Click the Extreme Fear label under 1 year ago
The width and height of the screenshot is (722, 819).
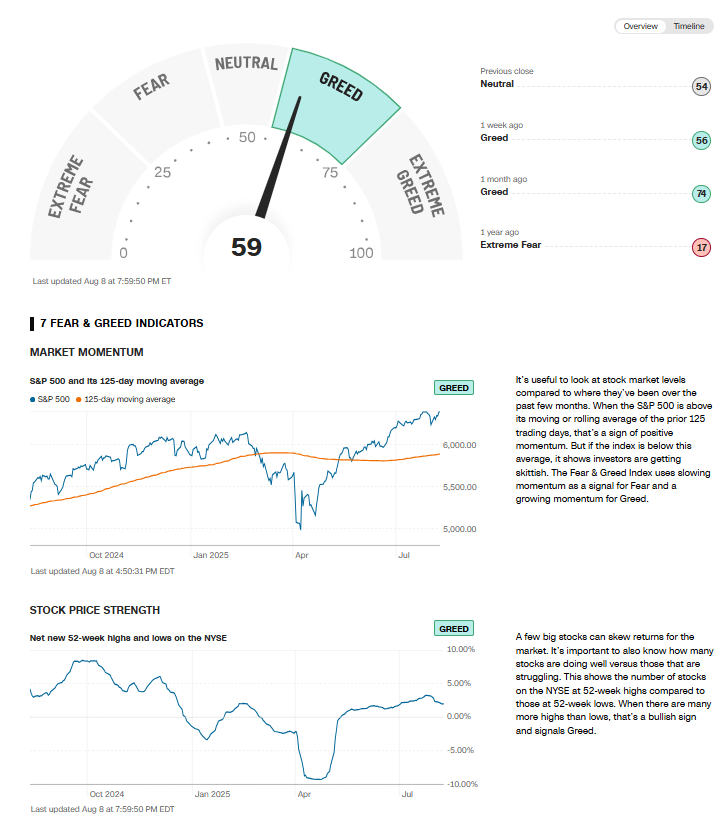click(510, 245)
